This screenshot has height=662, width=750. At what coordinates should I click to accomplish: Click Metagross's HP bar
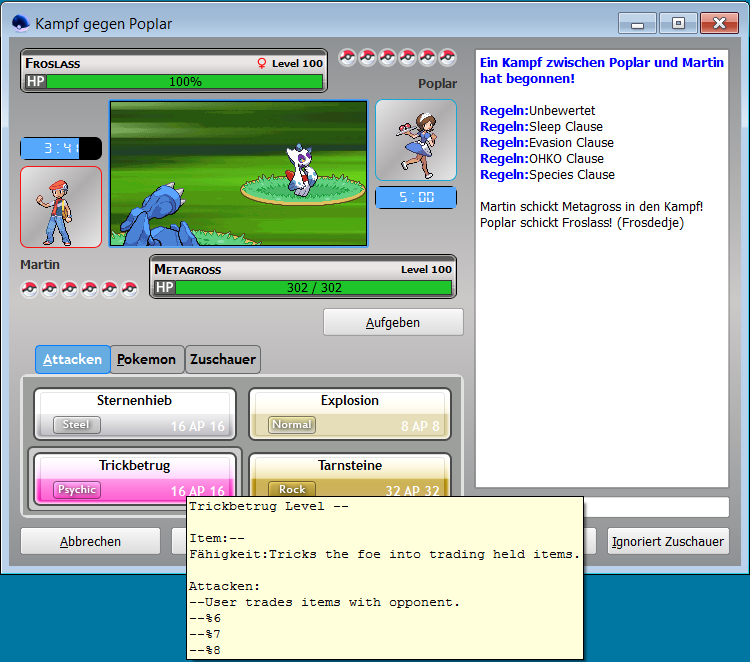[313, 288]
